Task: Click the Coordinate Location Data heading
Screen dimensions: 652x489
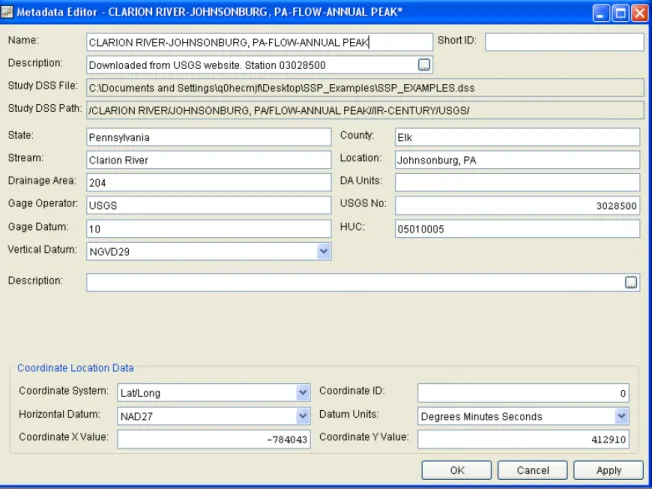Action: (x=75, y=368)
